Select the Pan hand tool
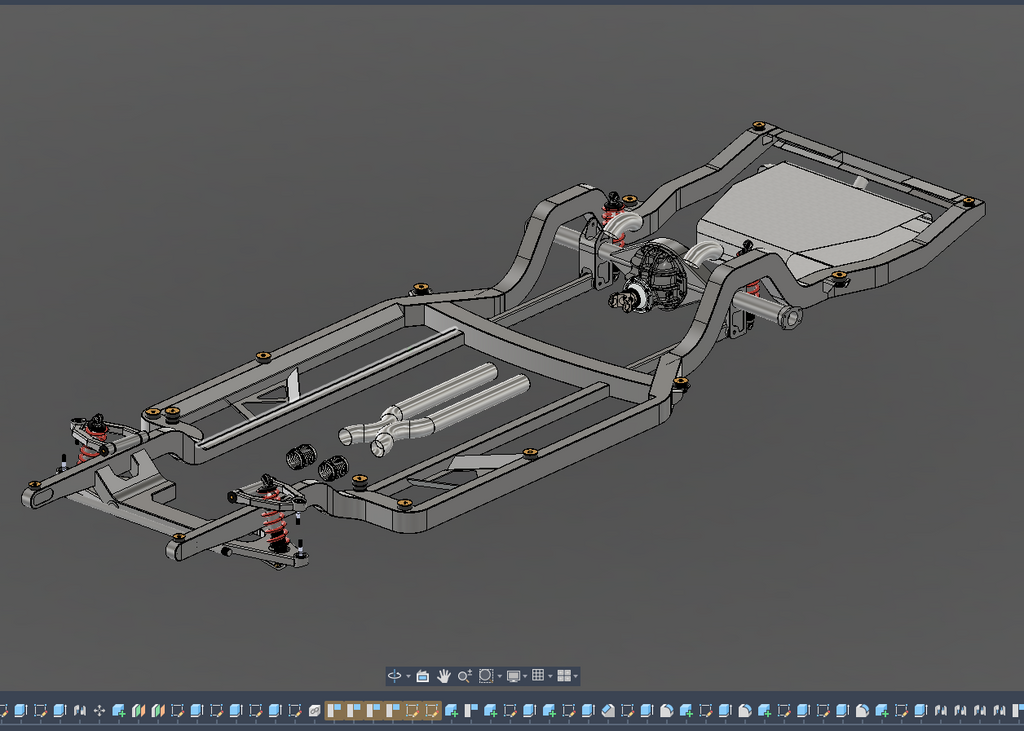Image resolution: width=1024 pixels, height=731 pixels. point(443,676)
